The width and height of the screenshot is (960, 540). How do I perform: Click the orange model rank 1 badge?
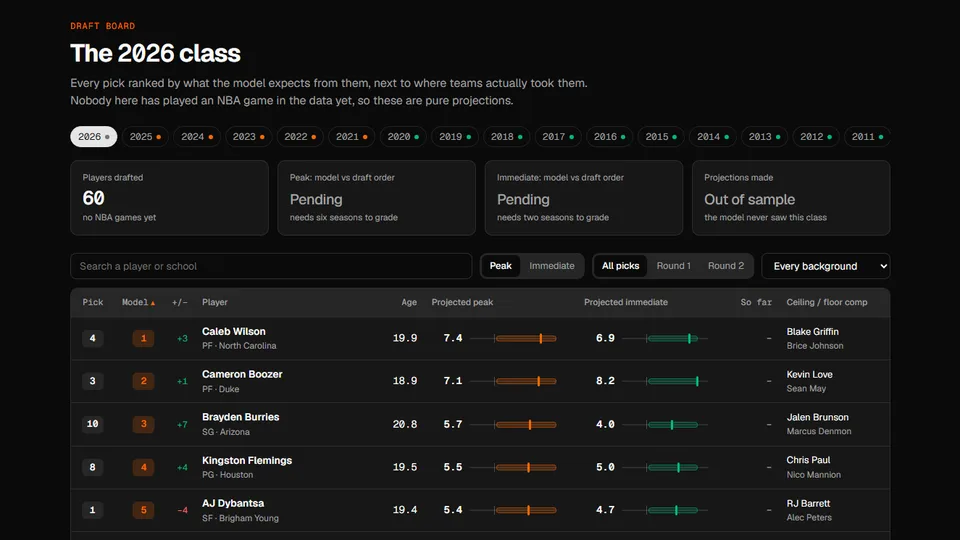click(x=143, y=338)
